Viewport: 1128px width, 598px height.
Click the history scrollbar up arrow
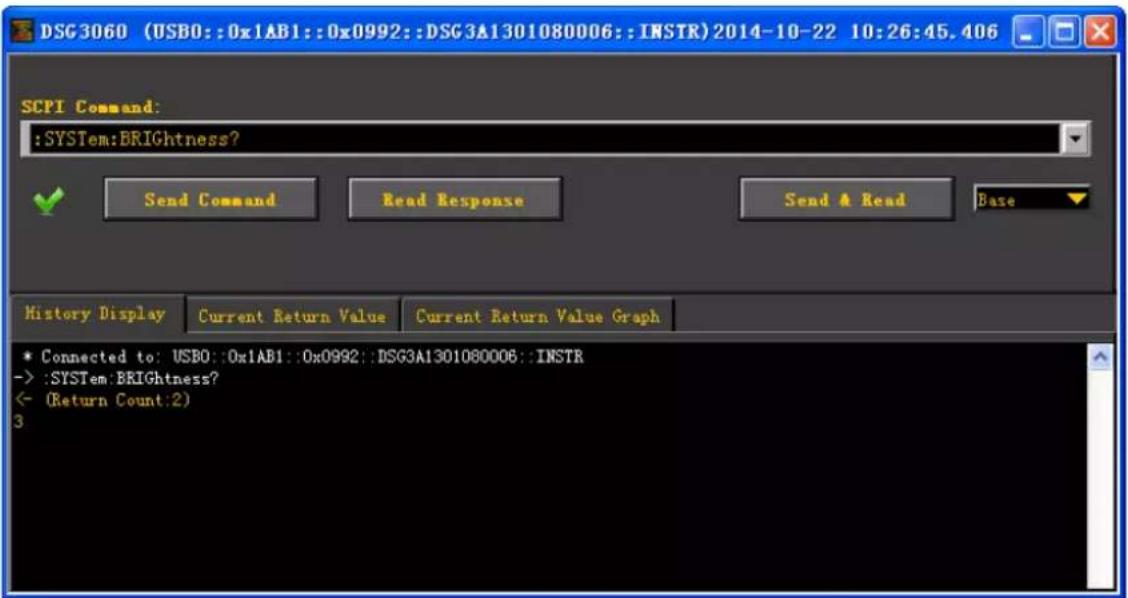point(1101,356)
